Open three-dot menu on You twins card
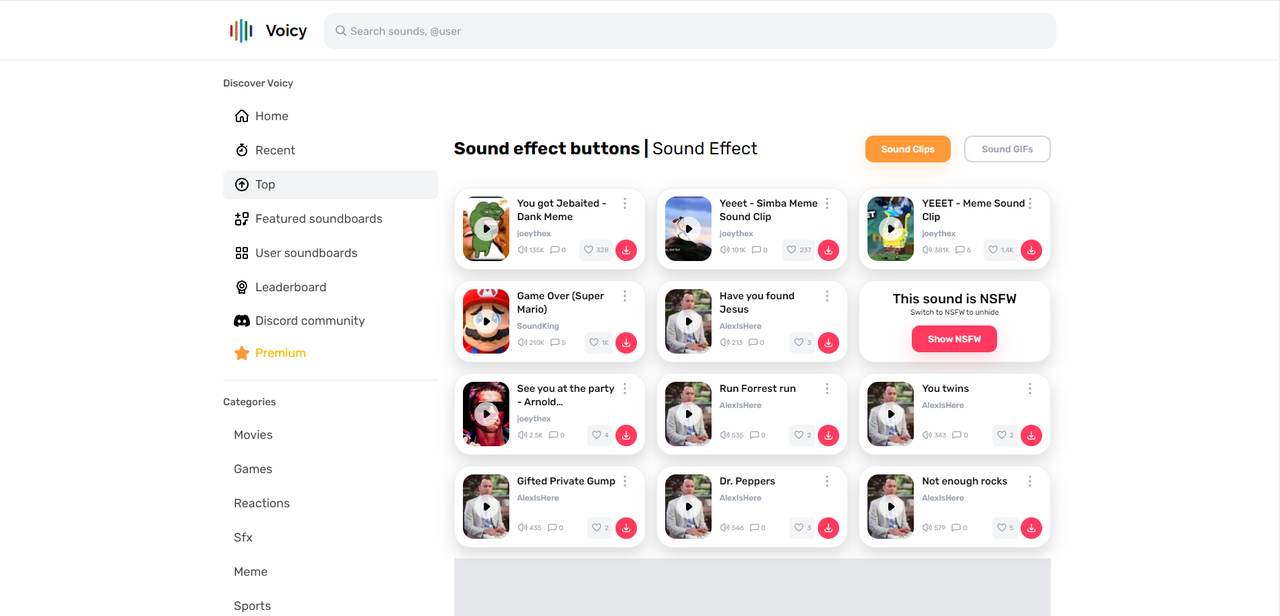Viewport: 1280px width, 616px height. coord(1030,389)
